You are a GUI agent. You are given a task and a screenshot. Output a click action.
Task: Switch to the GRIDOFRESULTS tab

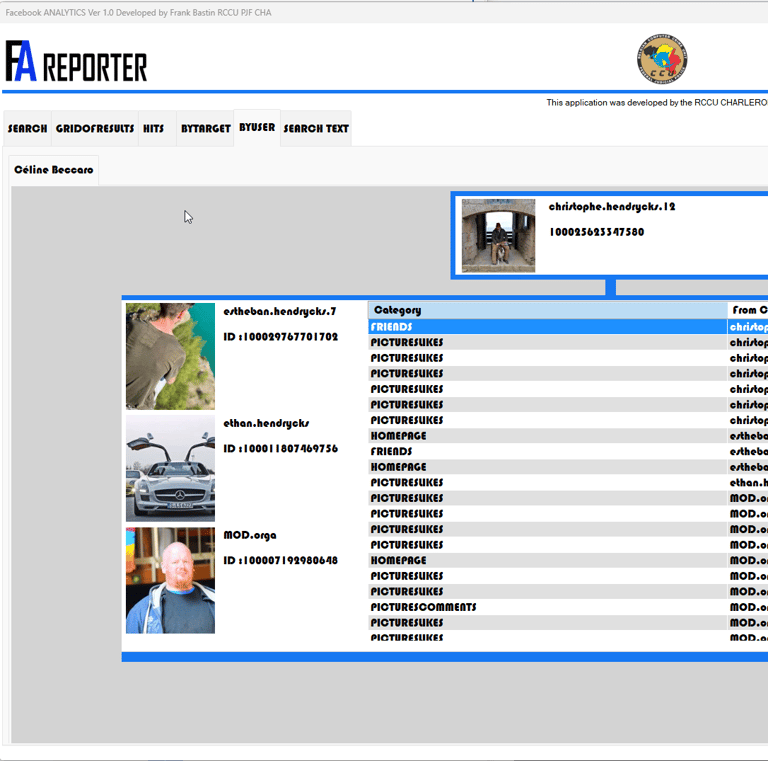95,129
